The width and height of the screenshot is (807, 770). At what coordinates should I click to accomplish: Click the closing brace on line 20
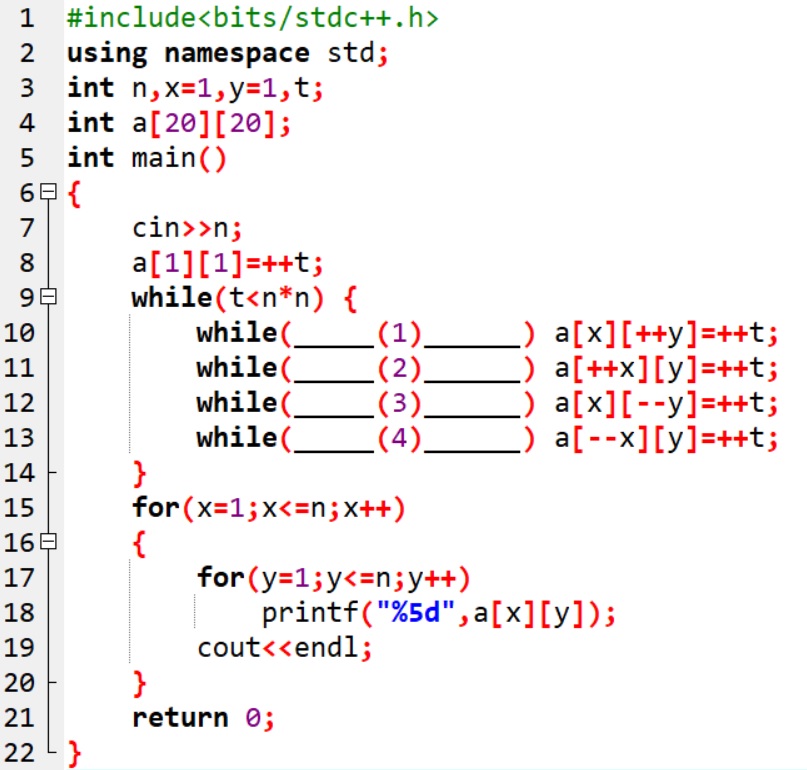tap(139, 684)
